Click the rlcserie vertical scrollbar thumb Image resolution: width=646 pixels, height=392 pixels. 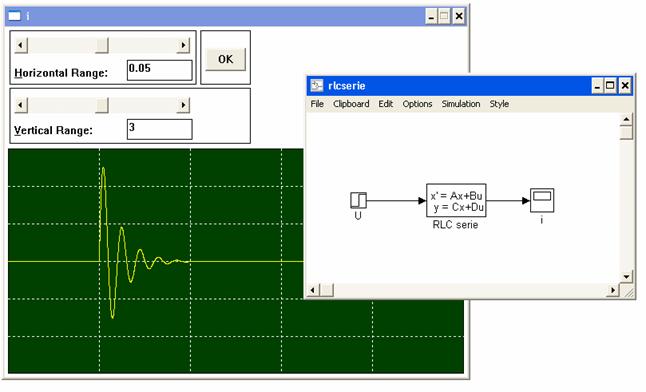click(626, 133)
